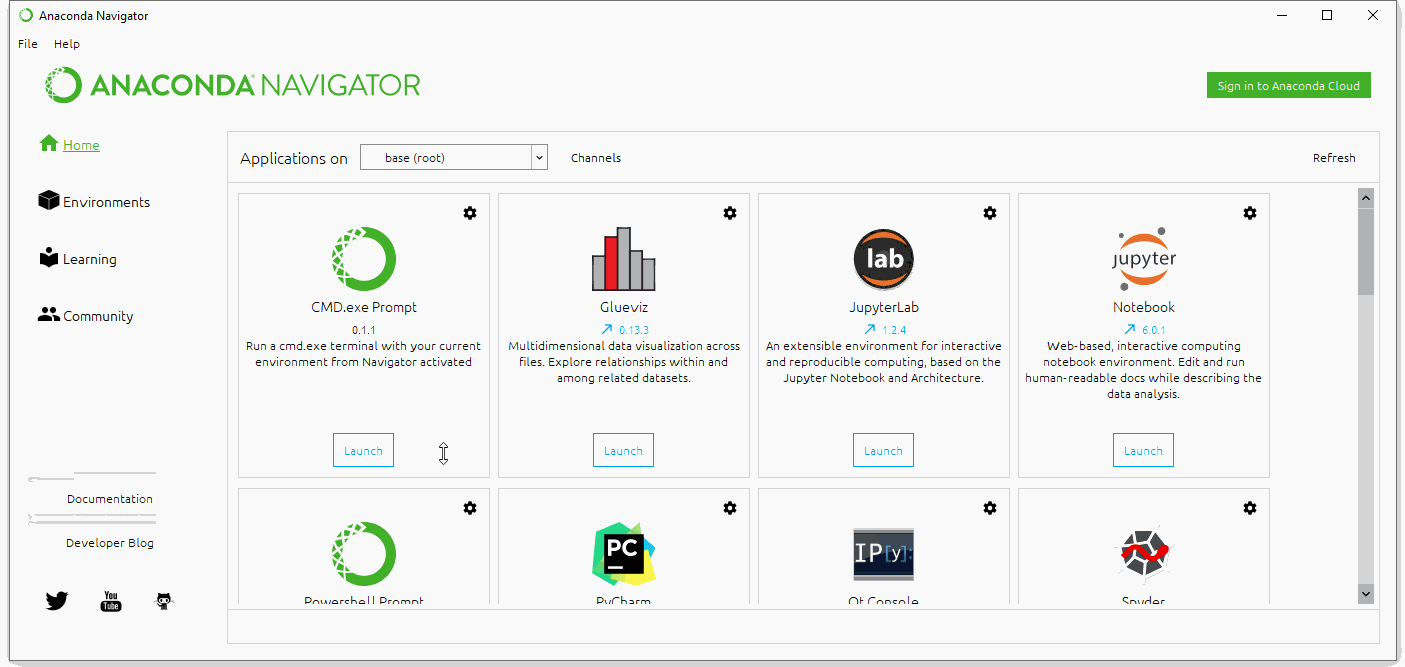Open the Documentation link

point(110,499)
